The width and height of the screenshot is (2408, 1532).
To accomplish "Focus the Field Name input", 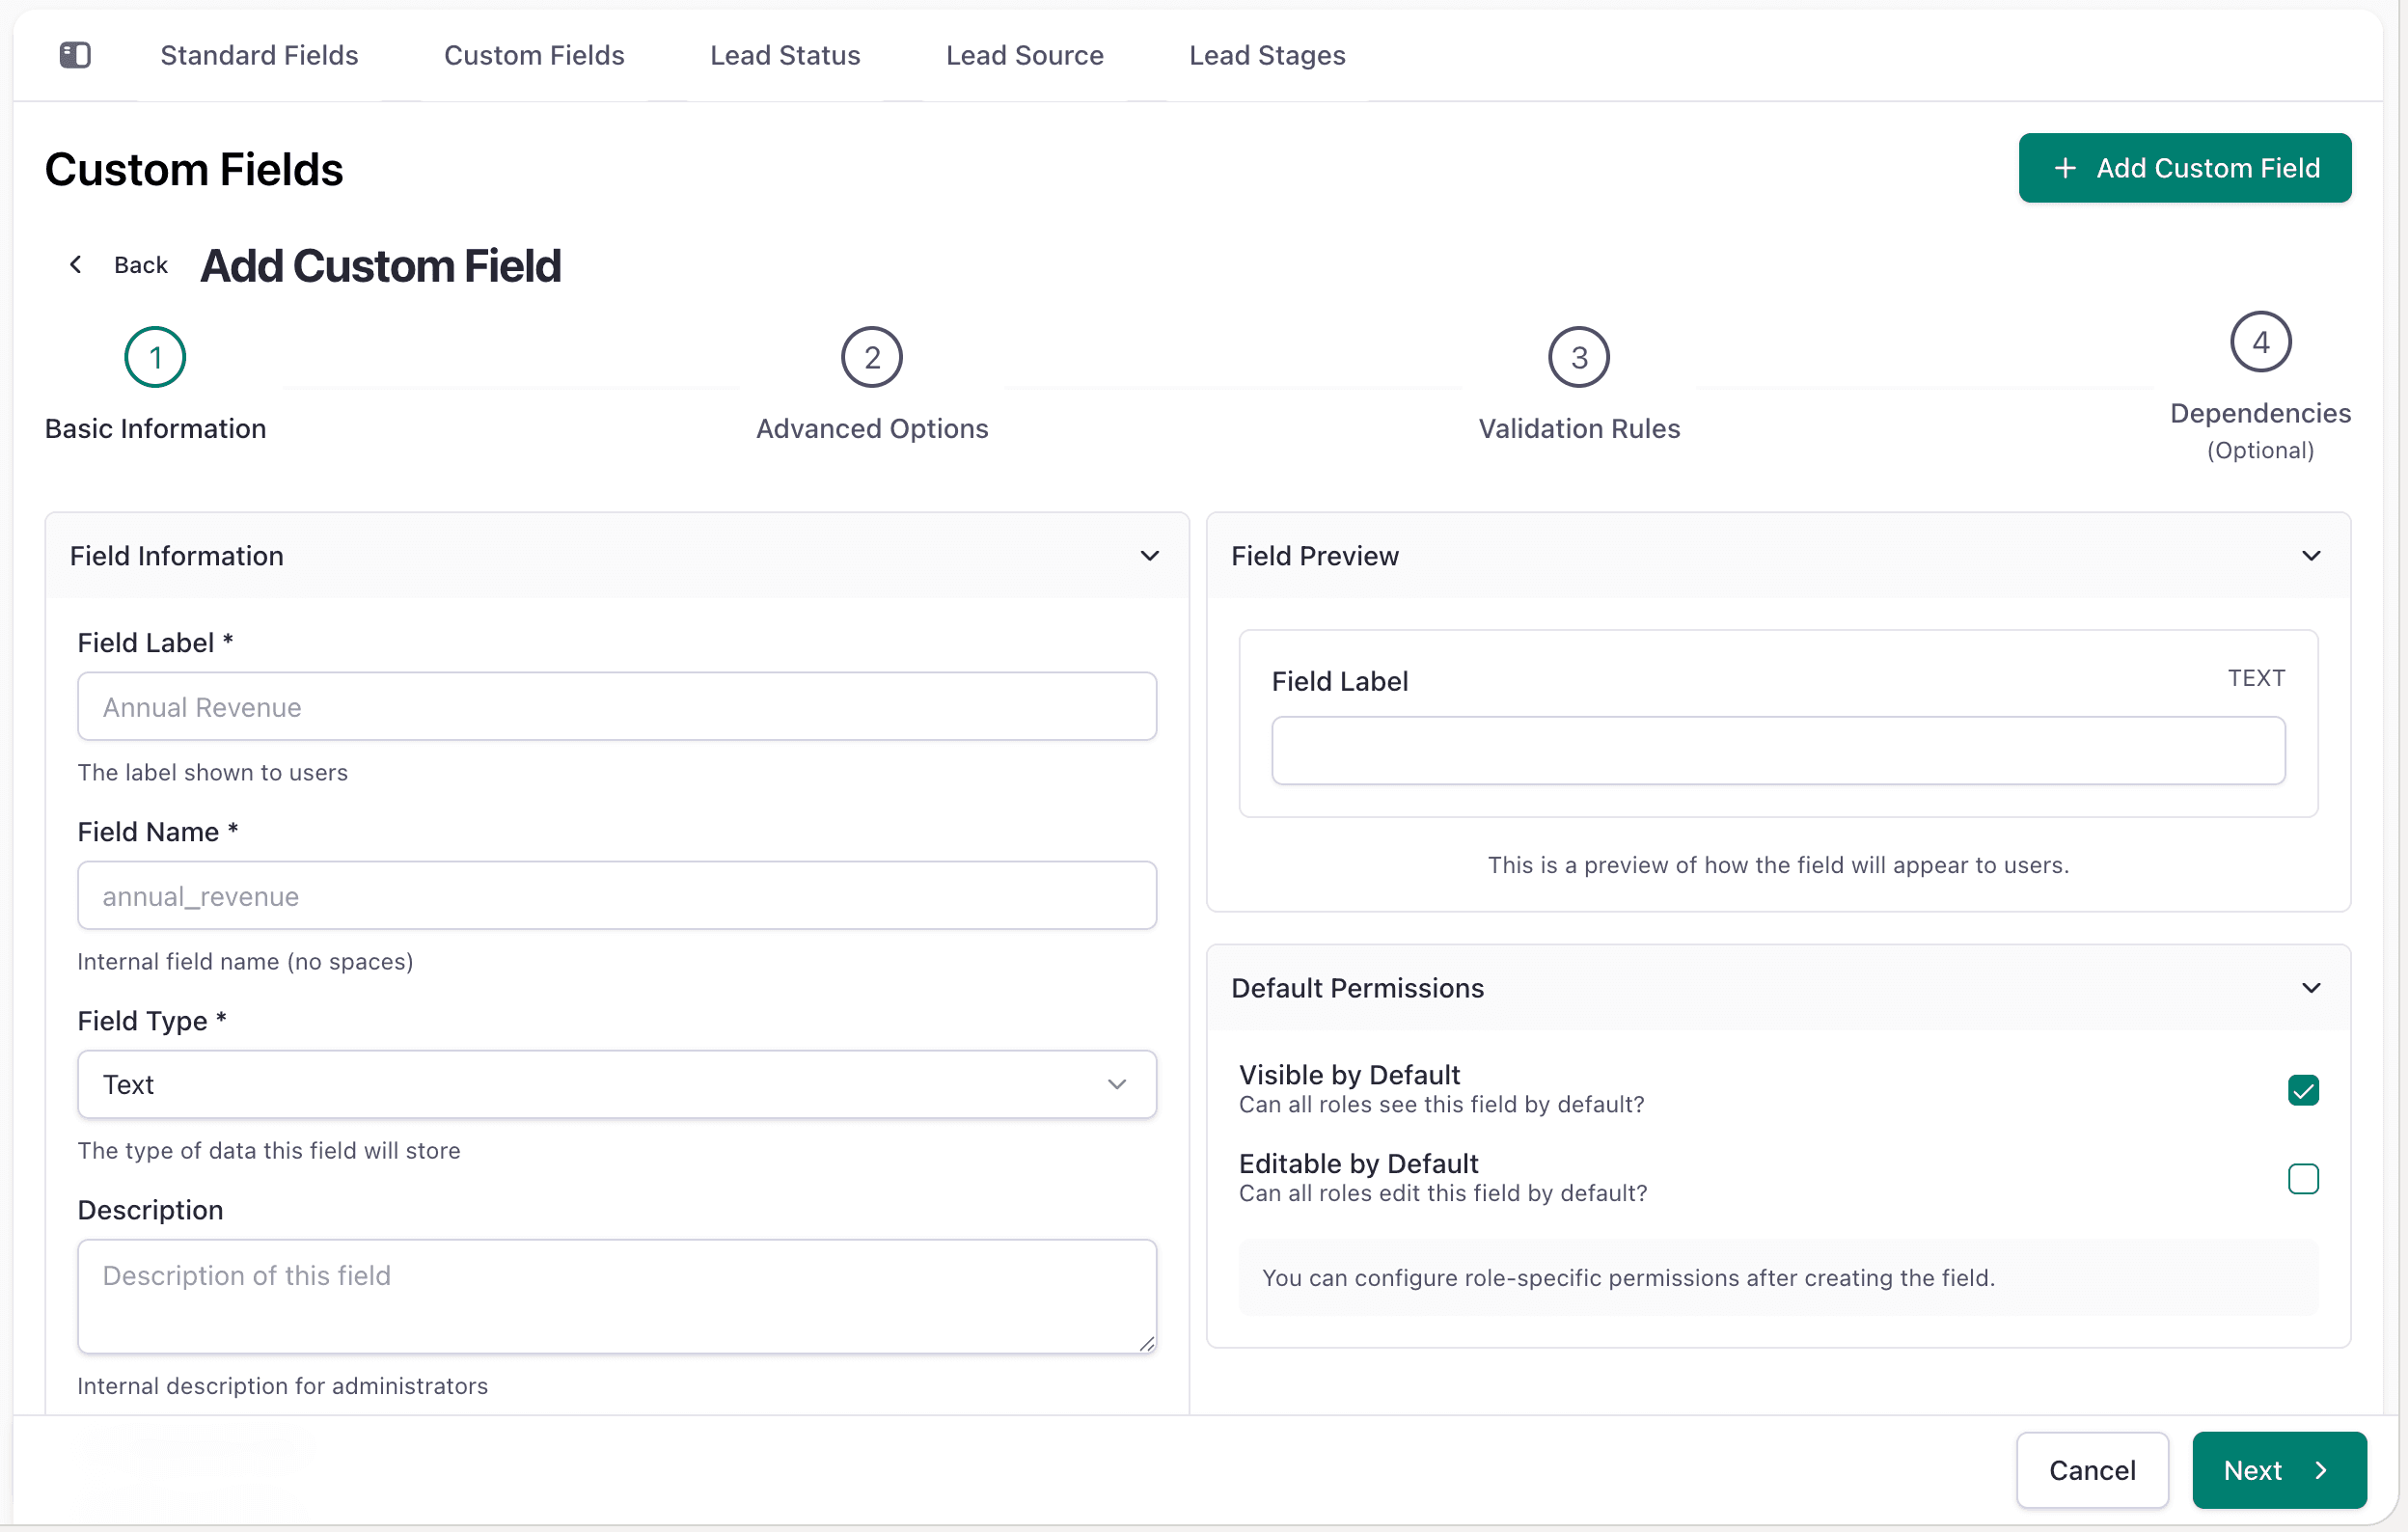I will 617,895.
